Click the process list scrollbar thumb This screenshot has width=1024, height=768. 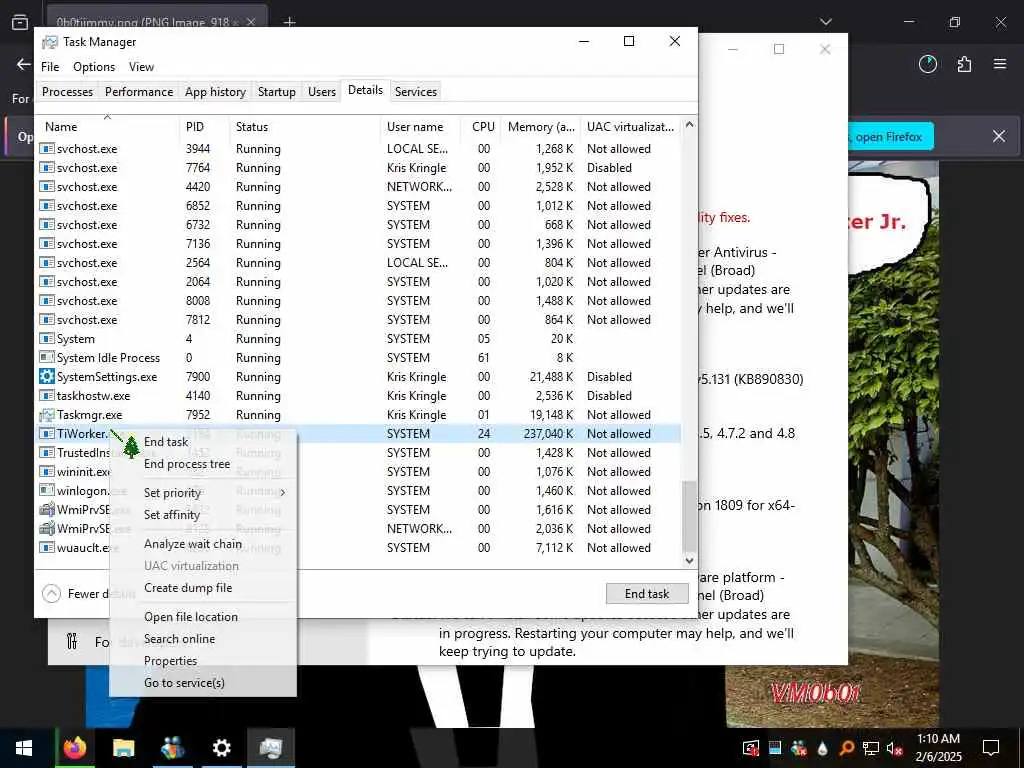pos(689,515)
